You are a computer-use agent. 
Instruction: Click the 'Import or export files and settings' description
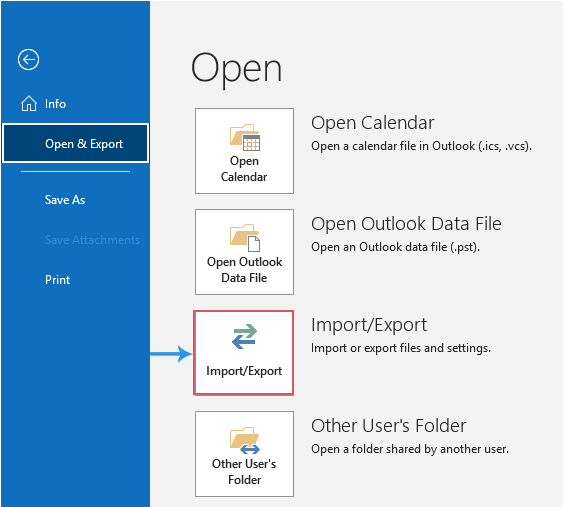pos(401,348)
